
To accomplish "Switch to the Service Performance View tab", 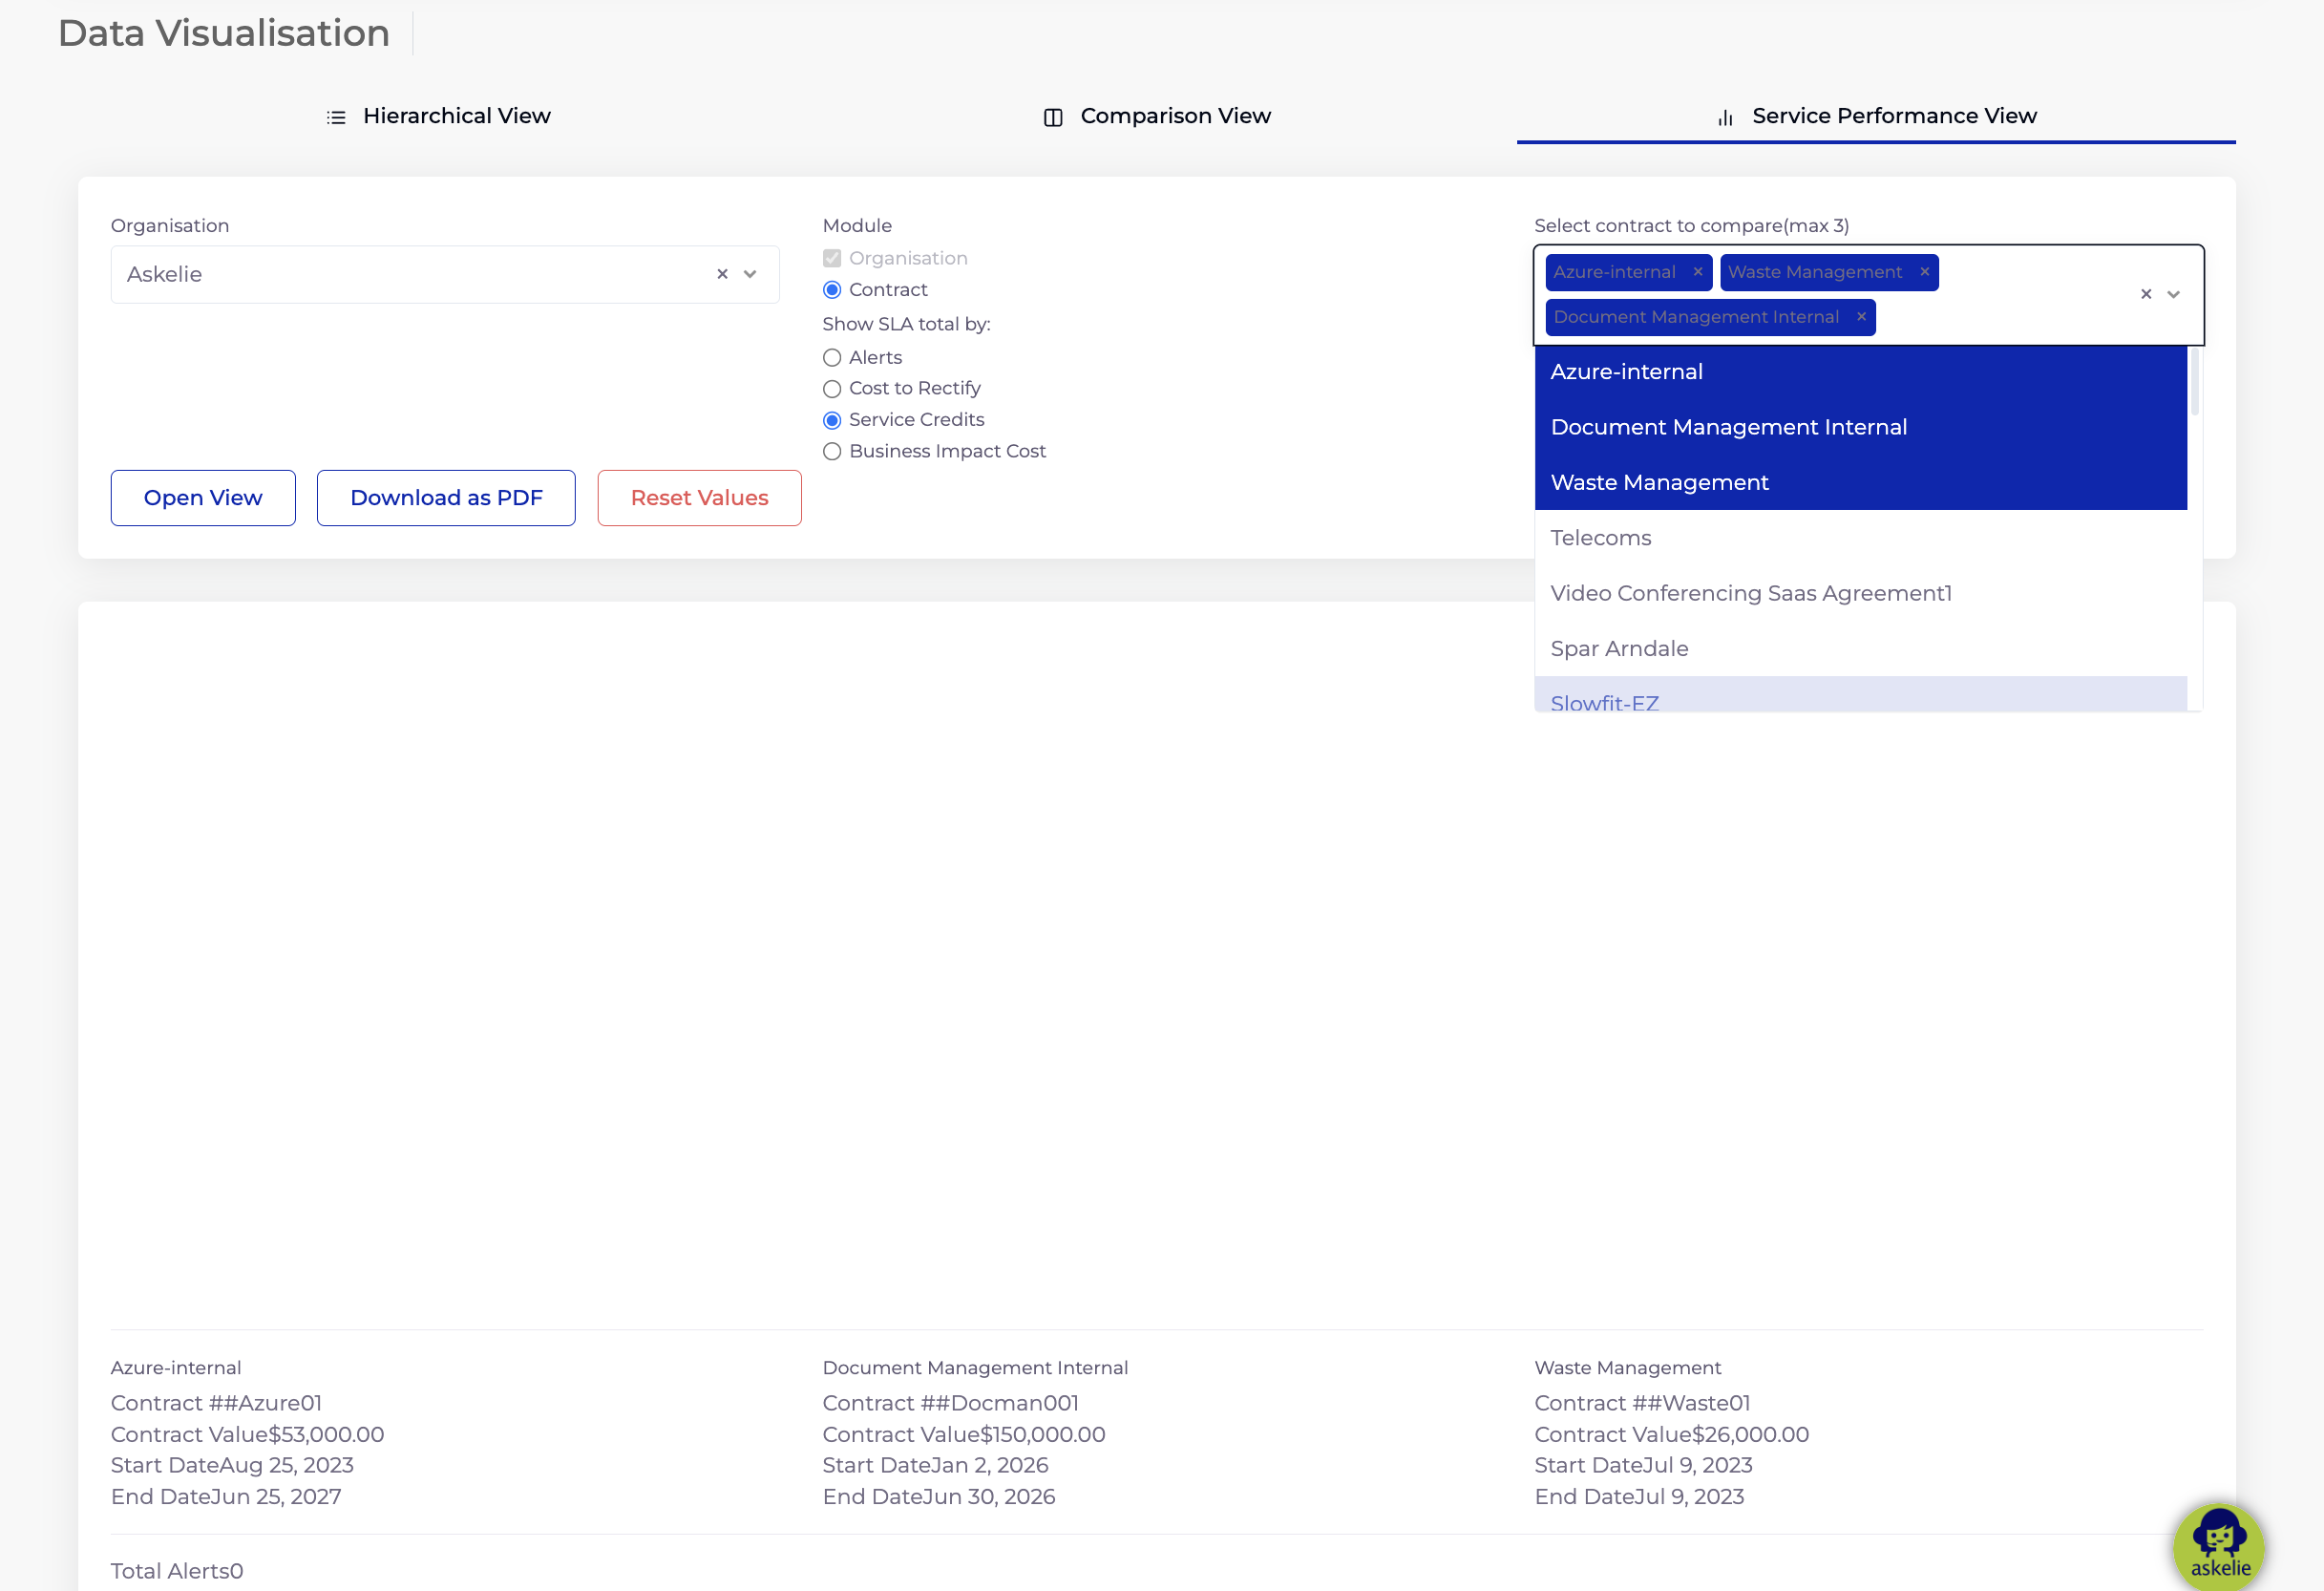I will [1876, 116].
